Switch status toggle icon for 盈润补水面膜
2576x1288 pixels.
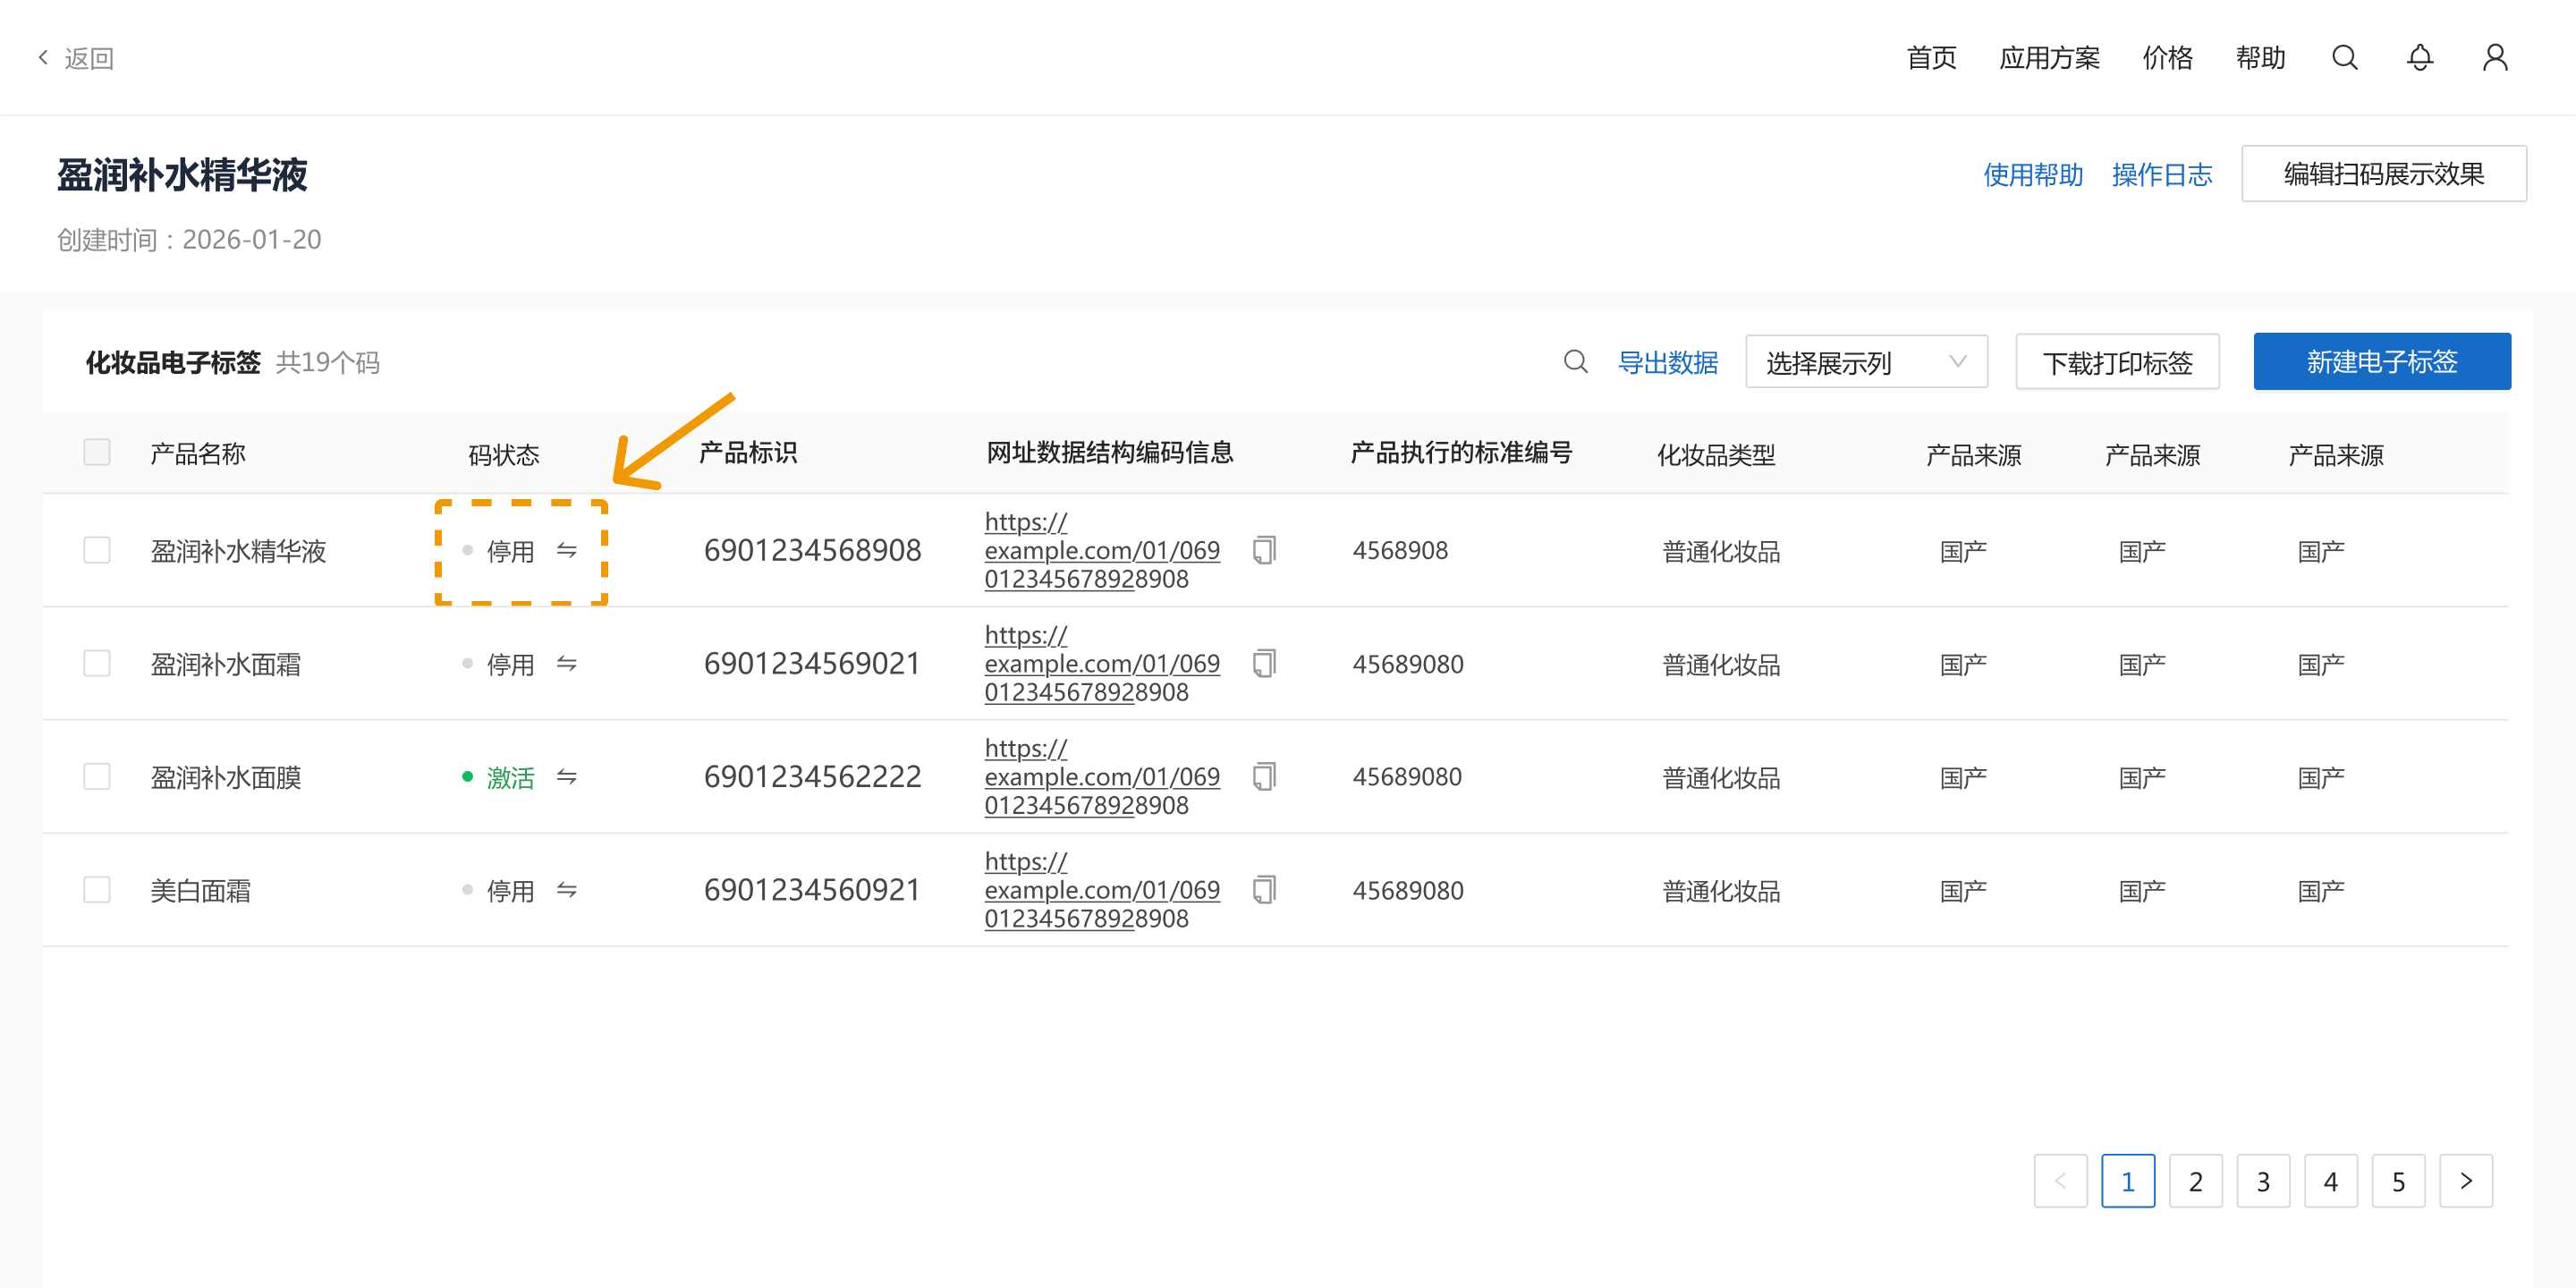[x=567, y=777]
